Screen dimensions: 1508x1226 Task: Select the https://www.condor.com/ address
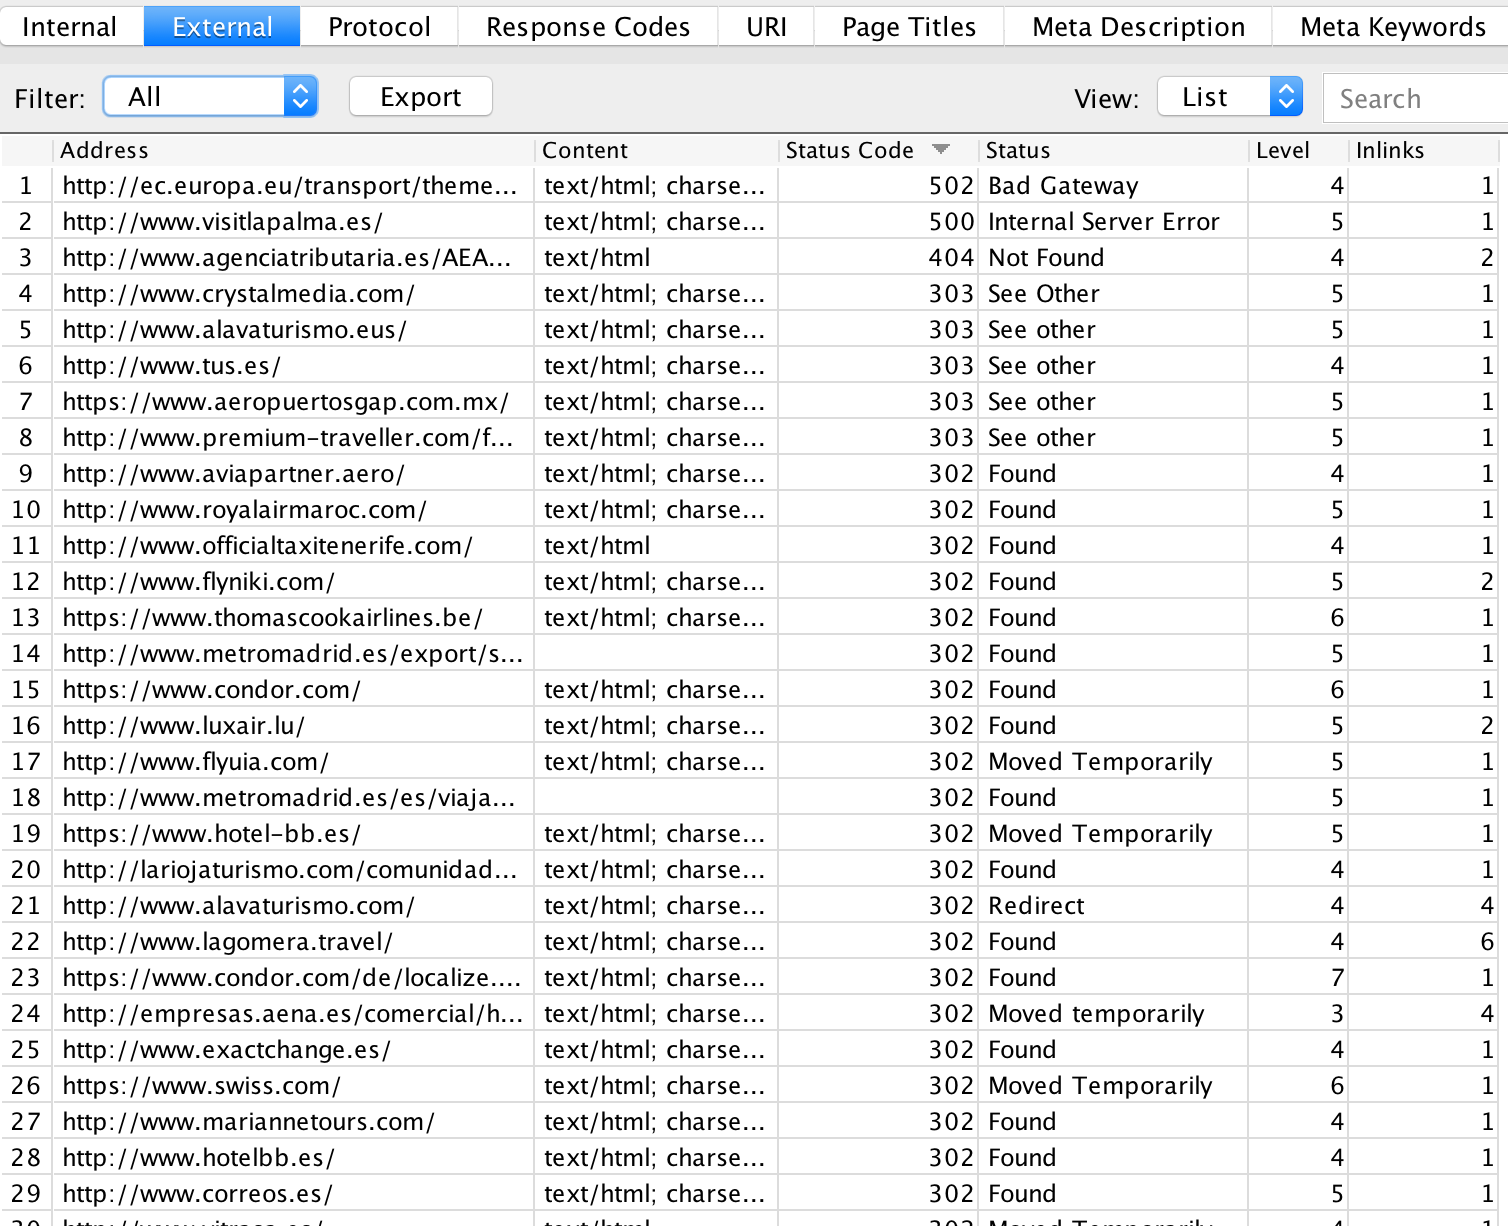click(x=211, y=690)
